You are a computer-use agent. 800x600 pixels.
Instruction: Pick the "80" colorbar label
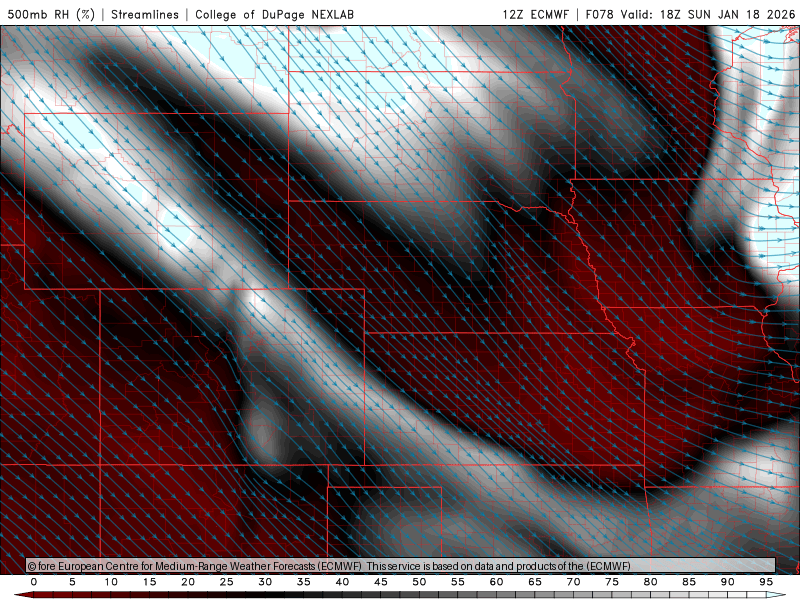(650, 582)
